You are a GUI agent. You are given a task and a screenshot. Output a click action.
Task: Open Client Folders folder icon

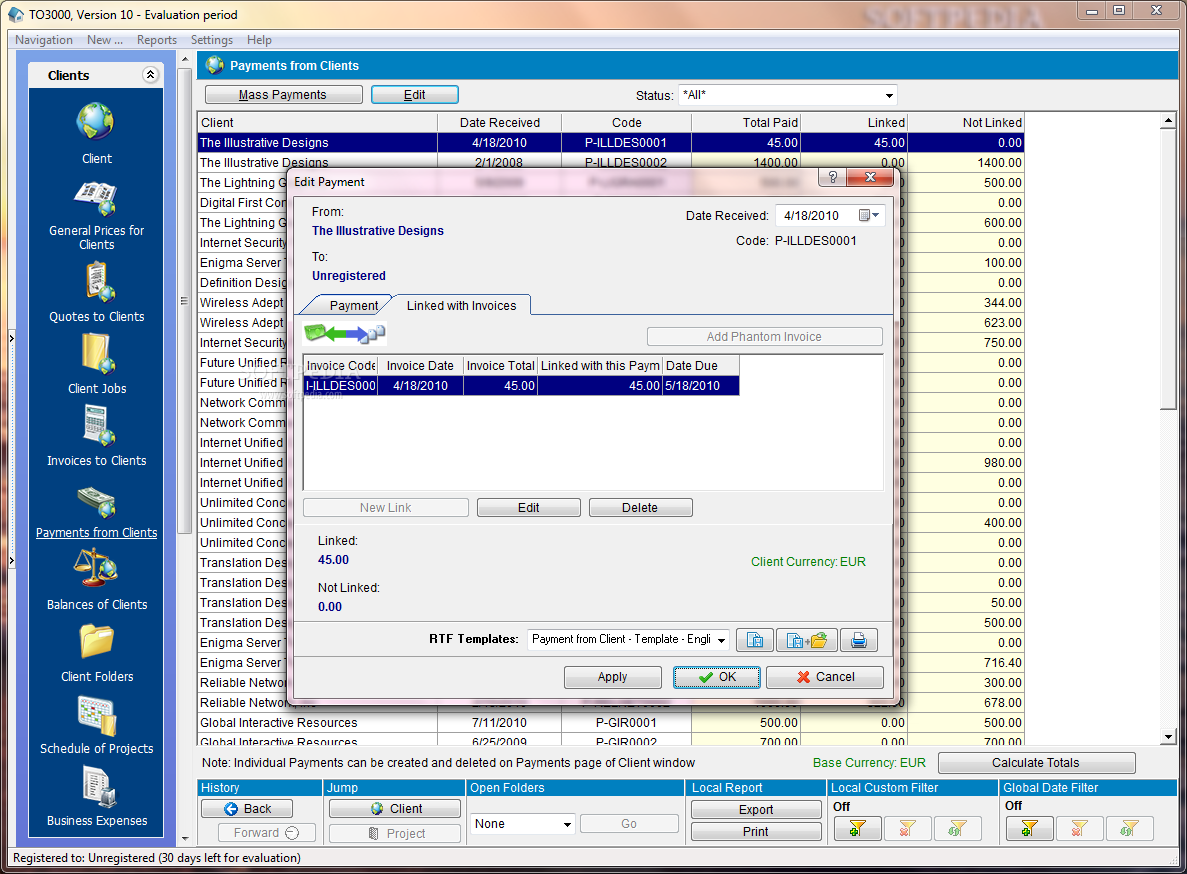coord(96,641)
